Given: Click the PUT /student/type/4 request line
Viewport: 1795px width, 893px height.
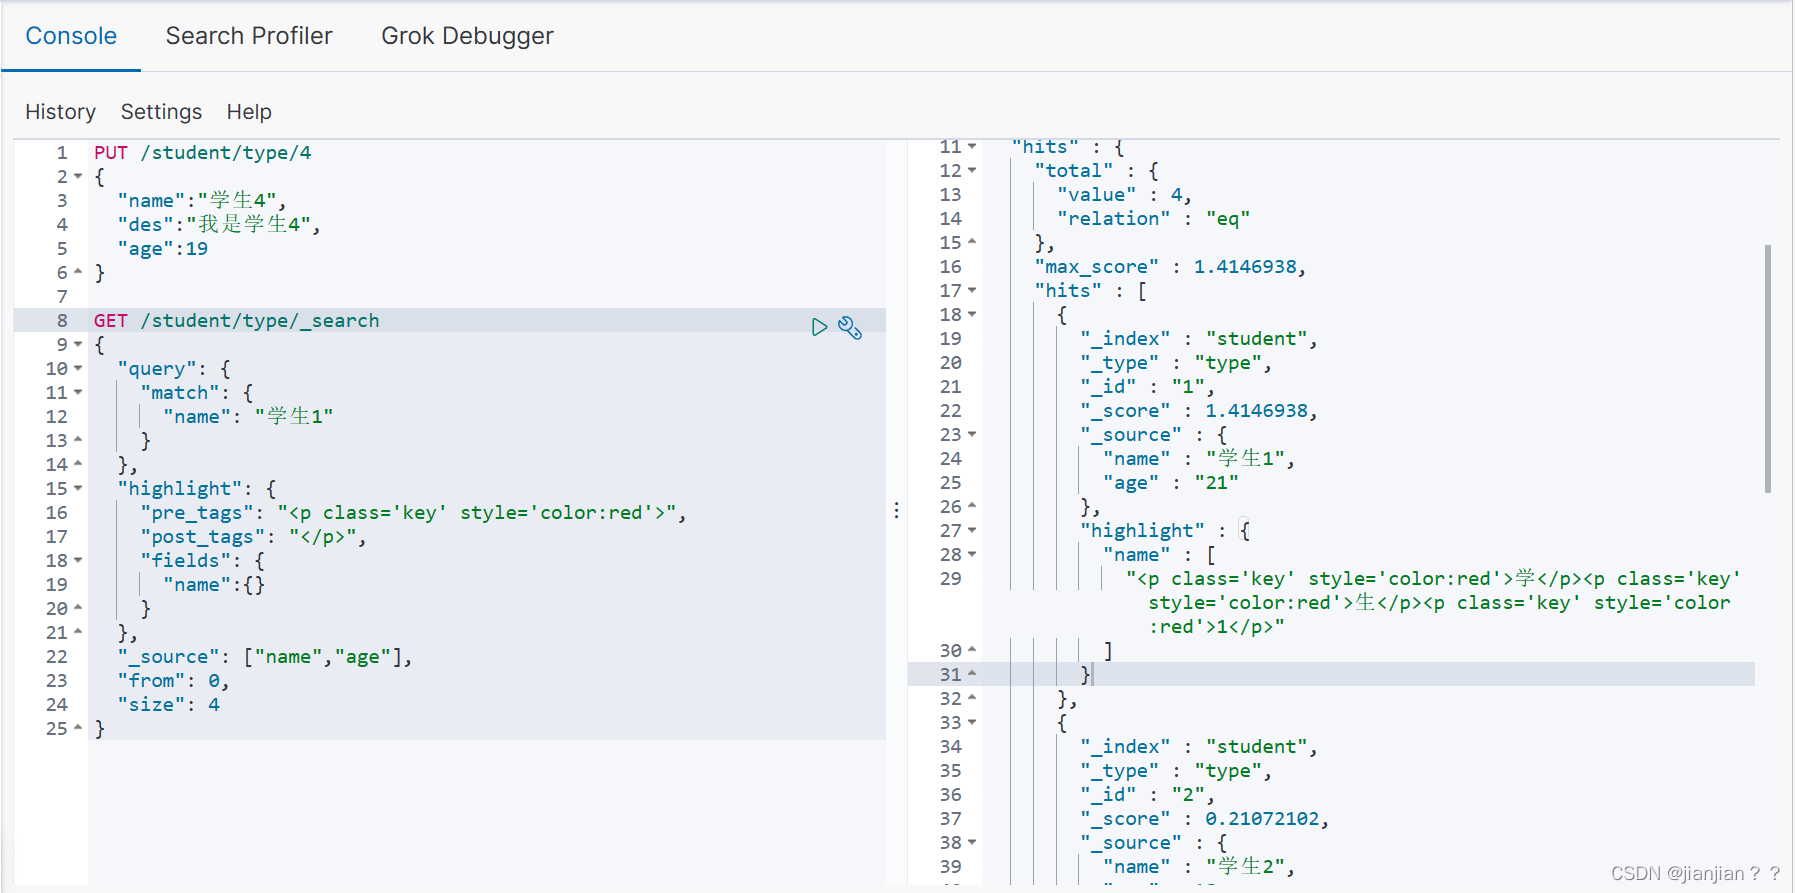Looking at the screenshot, I should (x=203, y=153).
